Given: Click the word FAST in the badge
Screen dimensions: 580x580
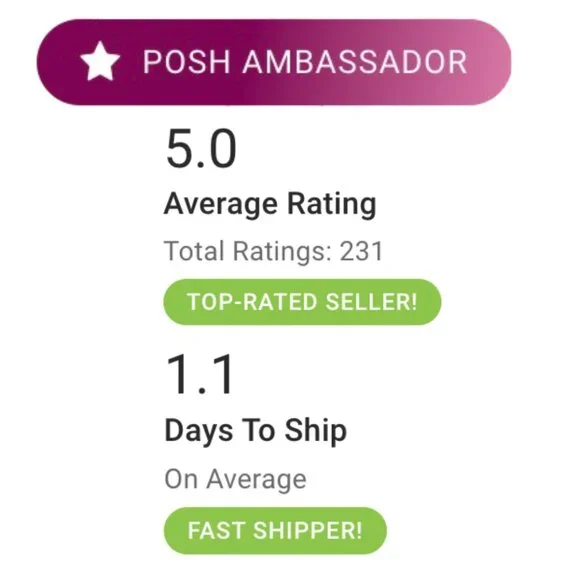Looking at the screenshot, I should point(216,531).
